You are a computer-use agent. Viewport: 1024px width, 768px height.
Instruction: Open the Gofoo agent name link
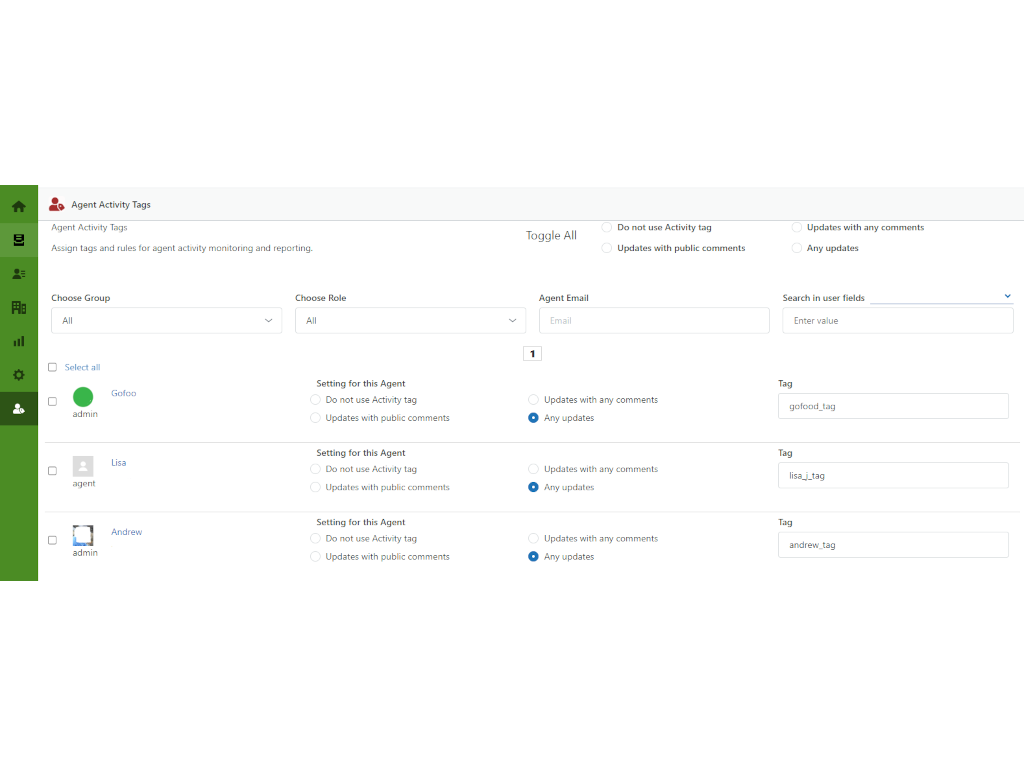coord(123,393)
